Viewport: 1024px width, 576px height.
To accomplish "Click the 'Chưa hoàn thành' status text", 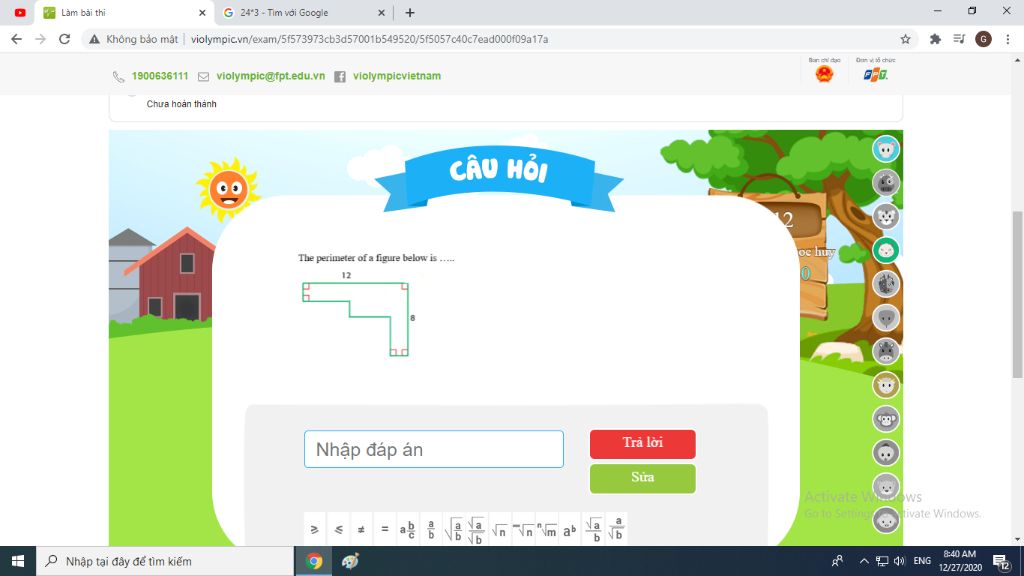I will (x=182, y=104).
